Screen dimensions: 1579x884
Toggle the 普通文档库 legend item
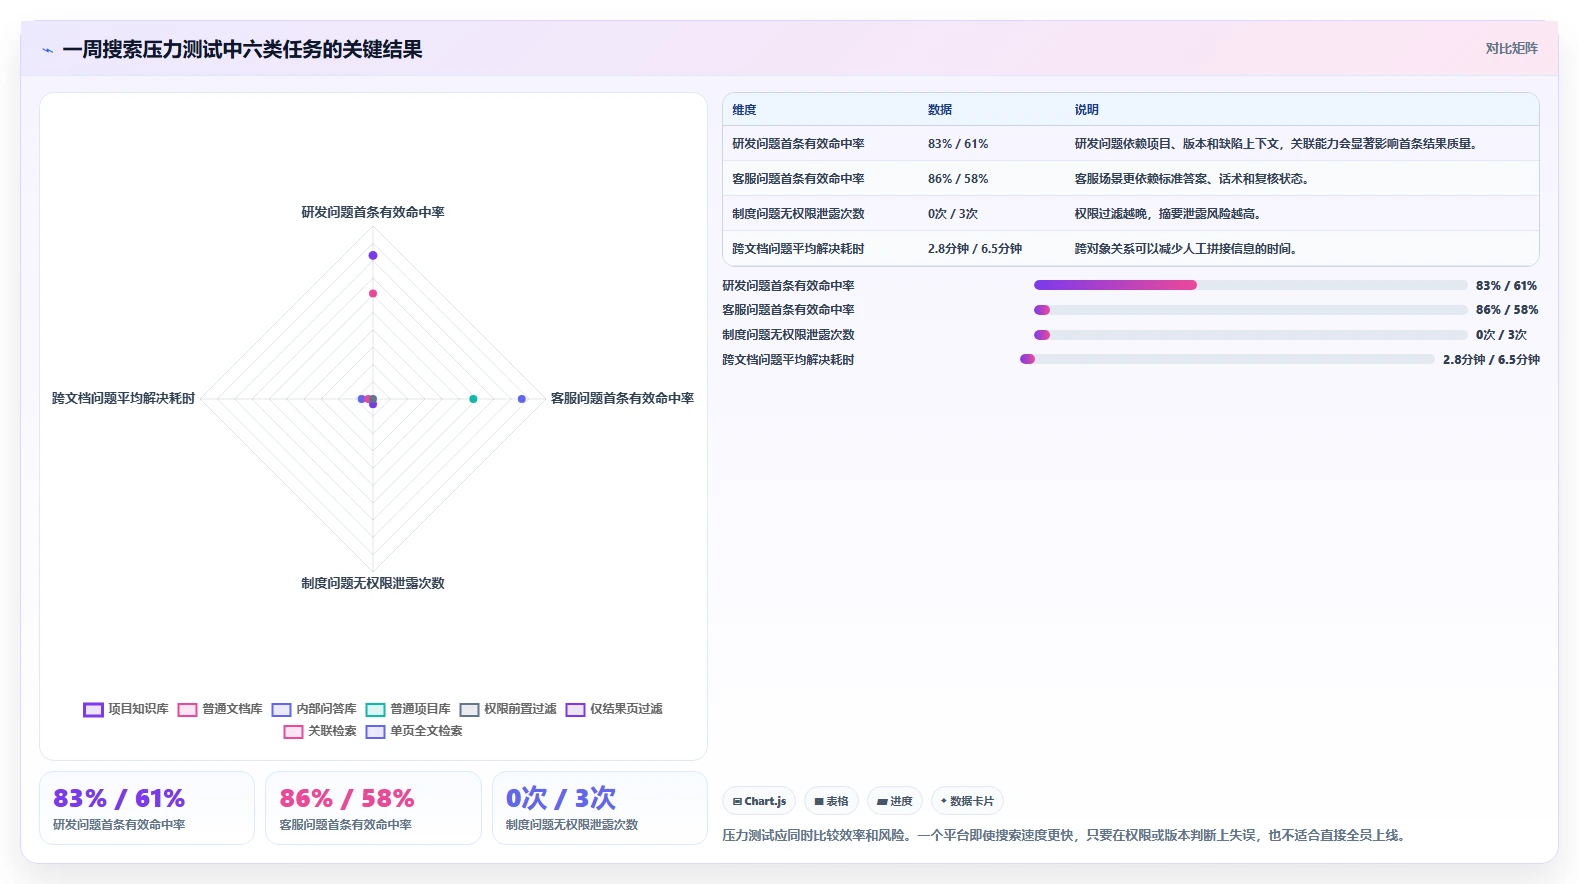[220, 709]
